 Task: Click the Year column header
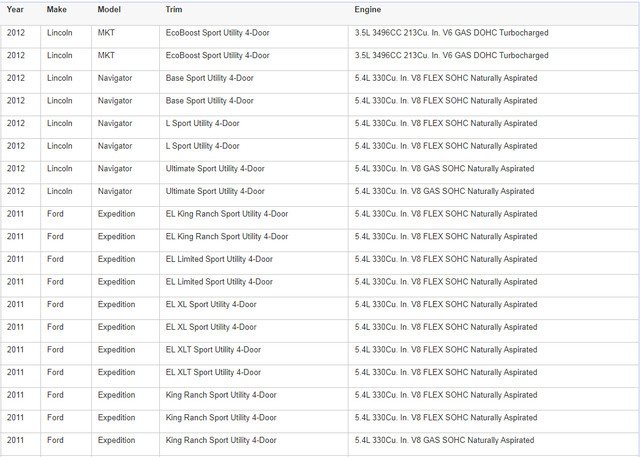click(15, 9)
